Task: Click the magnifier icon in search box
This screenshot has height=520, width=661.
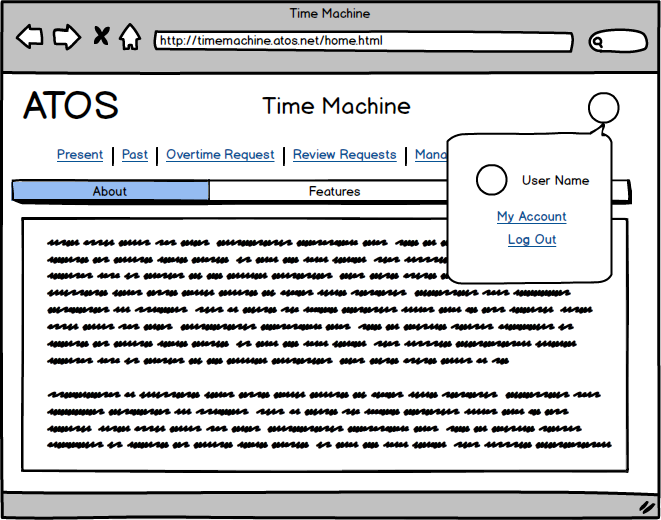Action: (x=598, y=42)
